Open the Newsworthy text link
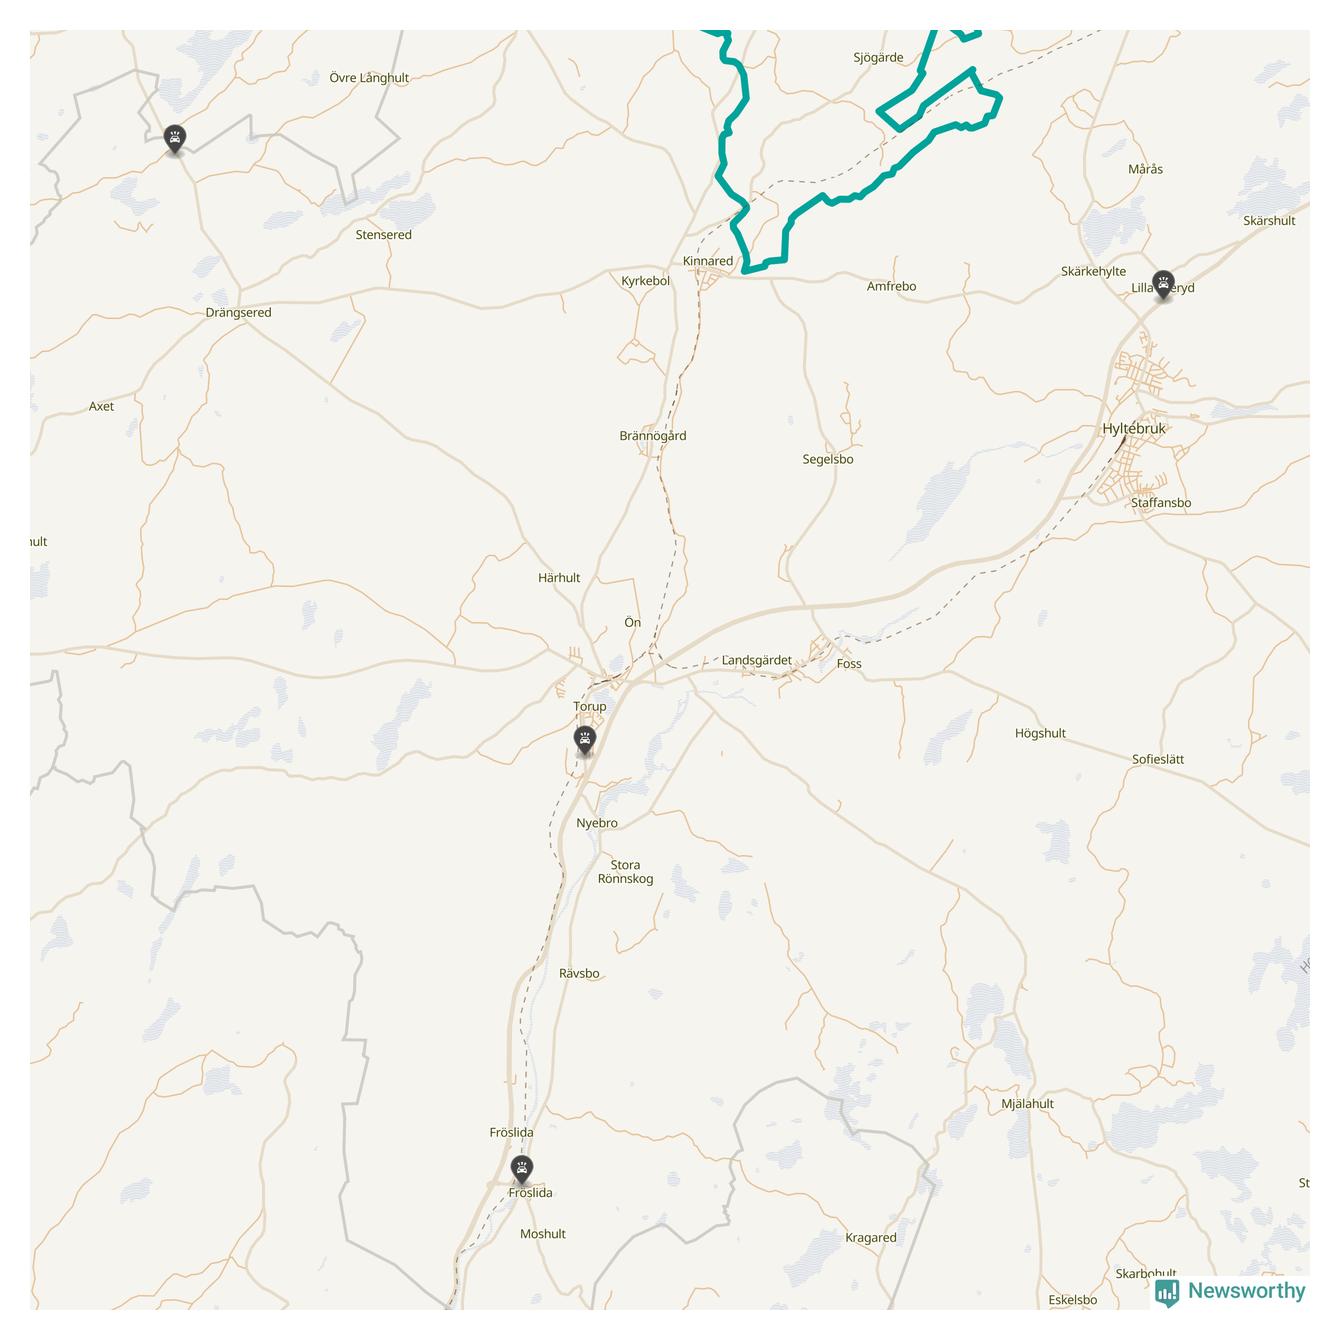 (x=1246, y=1291)
